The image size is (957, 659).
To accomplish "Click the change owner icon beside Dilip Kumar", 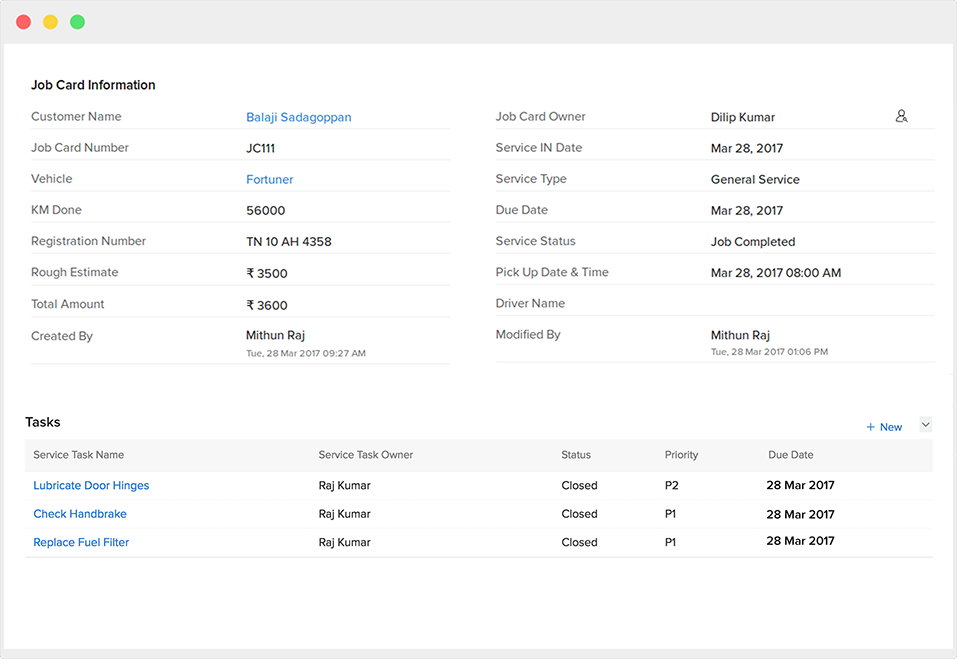I will (901, 116).
